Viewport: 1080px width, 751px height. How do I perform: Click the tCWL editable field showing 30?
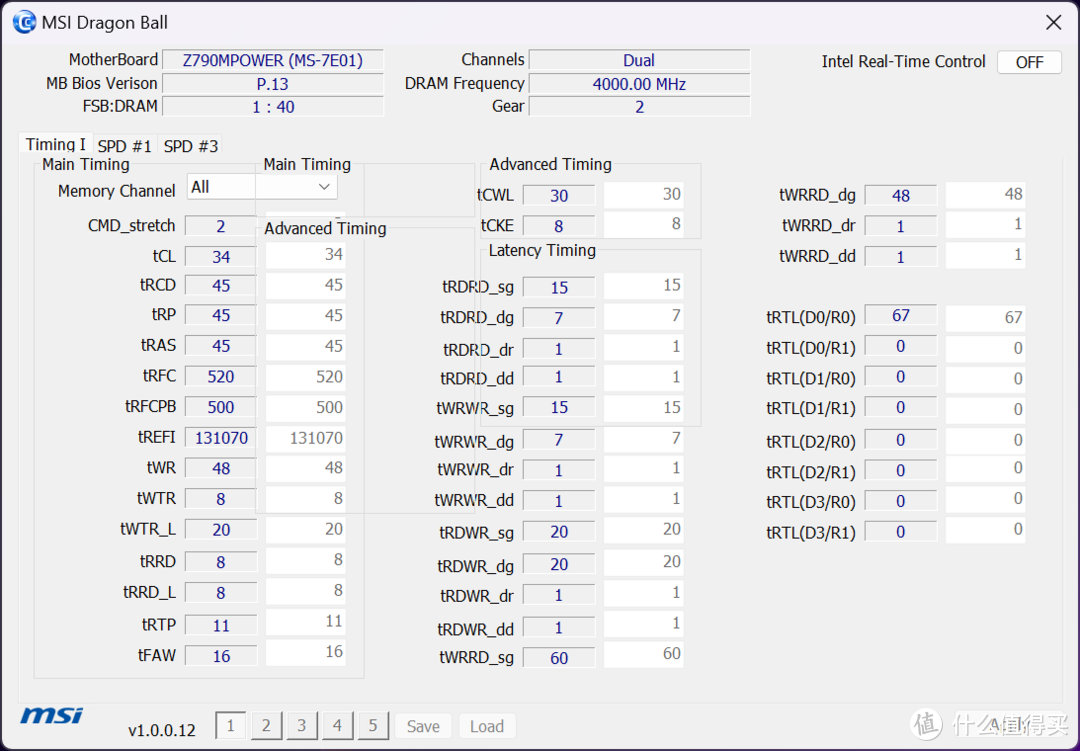(x=559, y=196)
